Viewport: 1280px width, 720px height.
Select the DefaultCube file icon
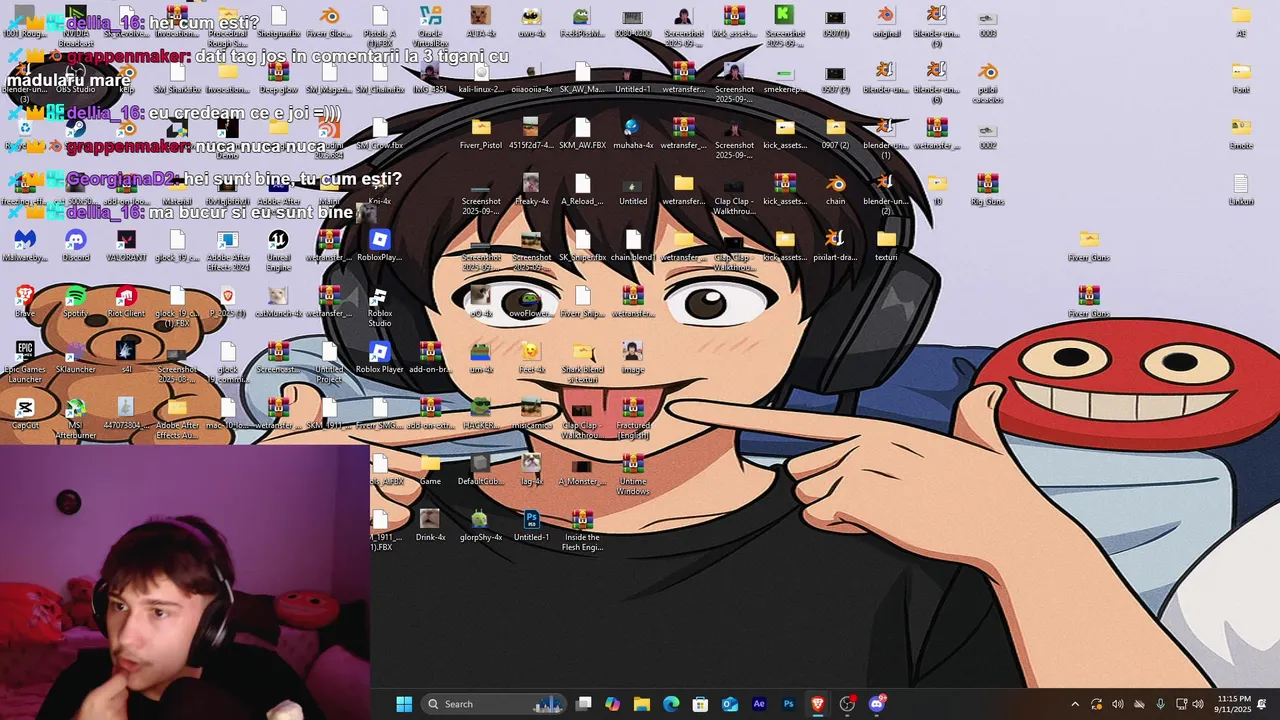click(481, 469)
